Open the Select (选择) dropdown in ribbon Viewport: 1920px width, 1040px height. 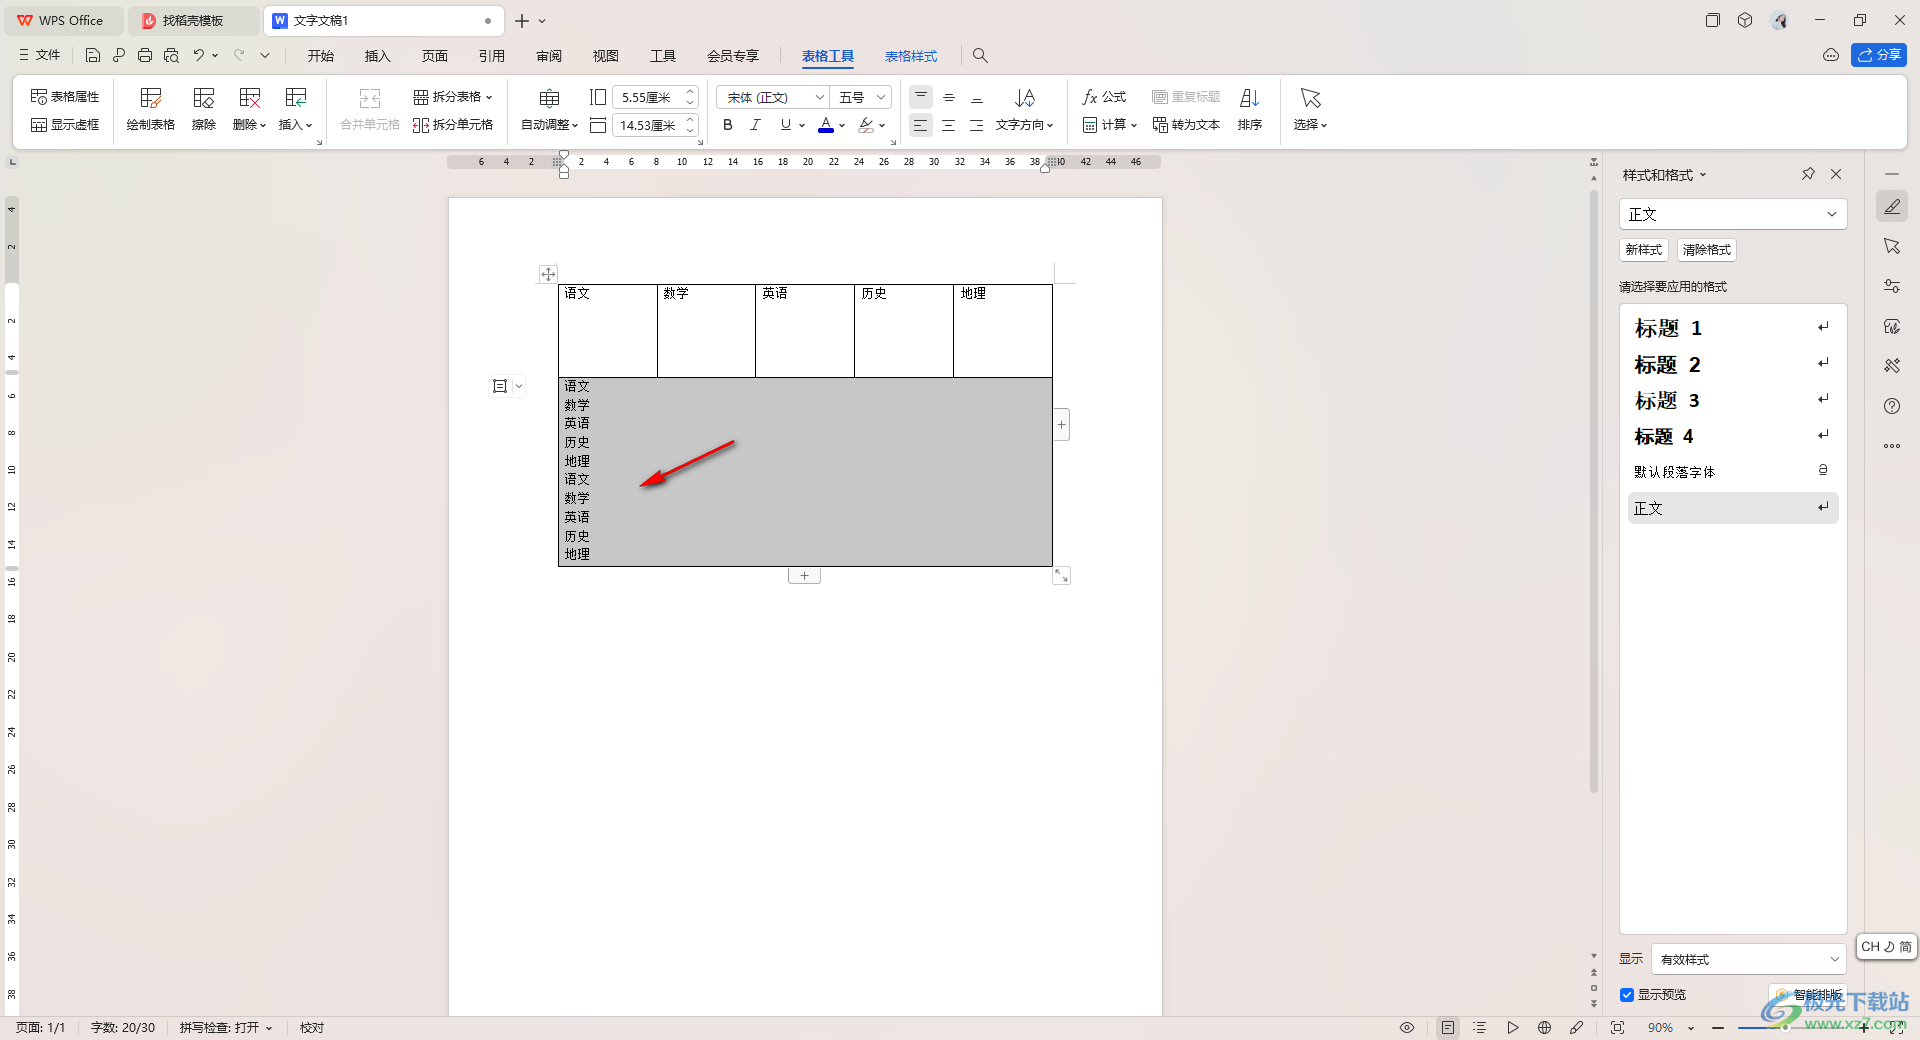point(1310,109)
